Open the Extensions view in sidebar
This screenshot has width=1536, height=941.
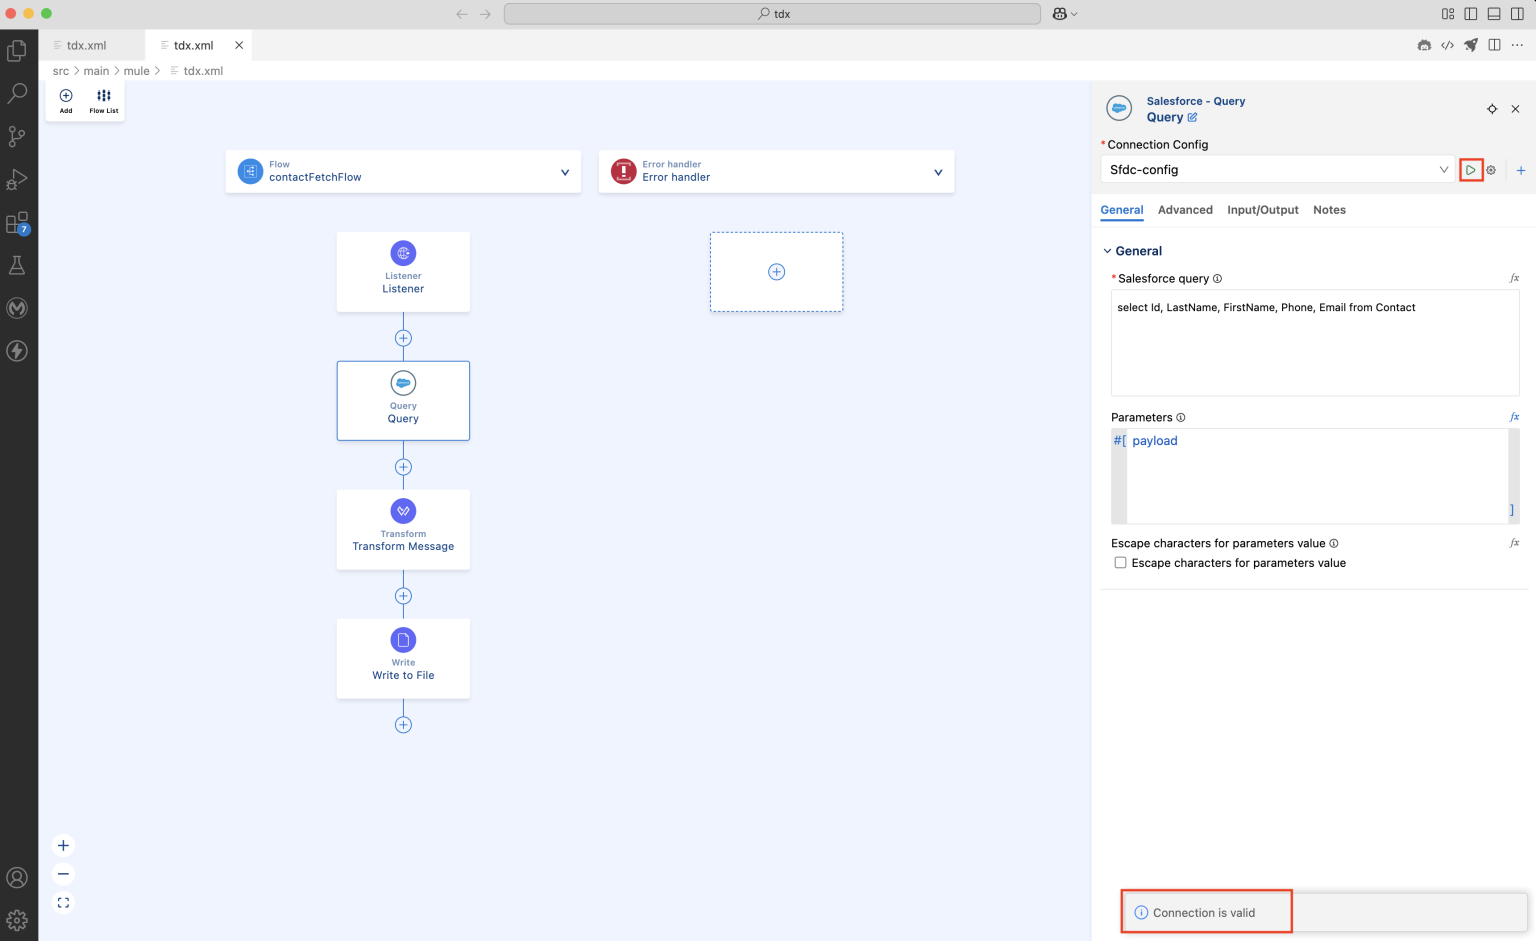click(x=17, y=223)
